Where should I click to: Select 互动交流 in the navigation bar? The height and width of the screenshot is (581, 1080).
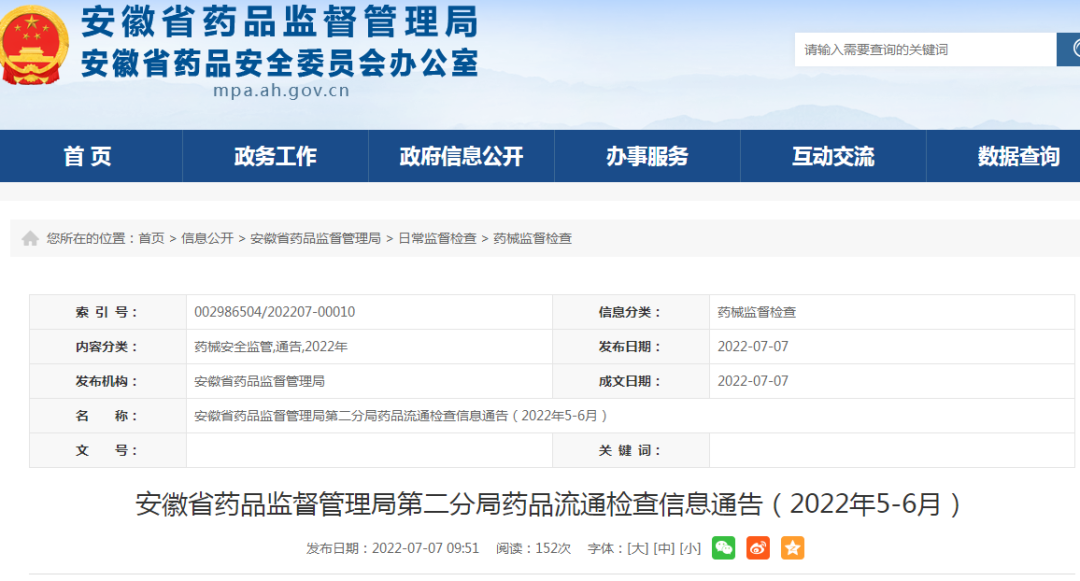click(x=833, y=156)
